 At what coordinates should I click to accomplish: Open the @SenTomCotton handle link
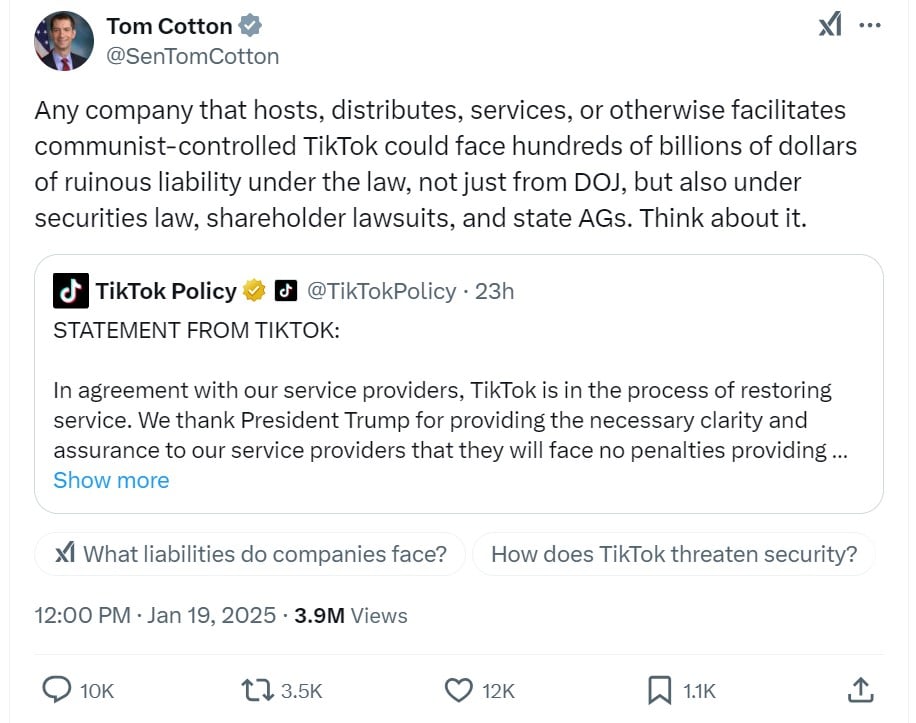[193, 56]
